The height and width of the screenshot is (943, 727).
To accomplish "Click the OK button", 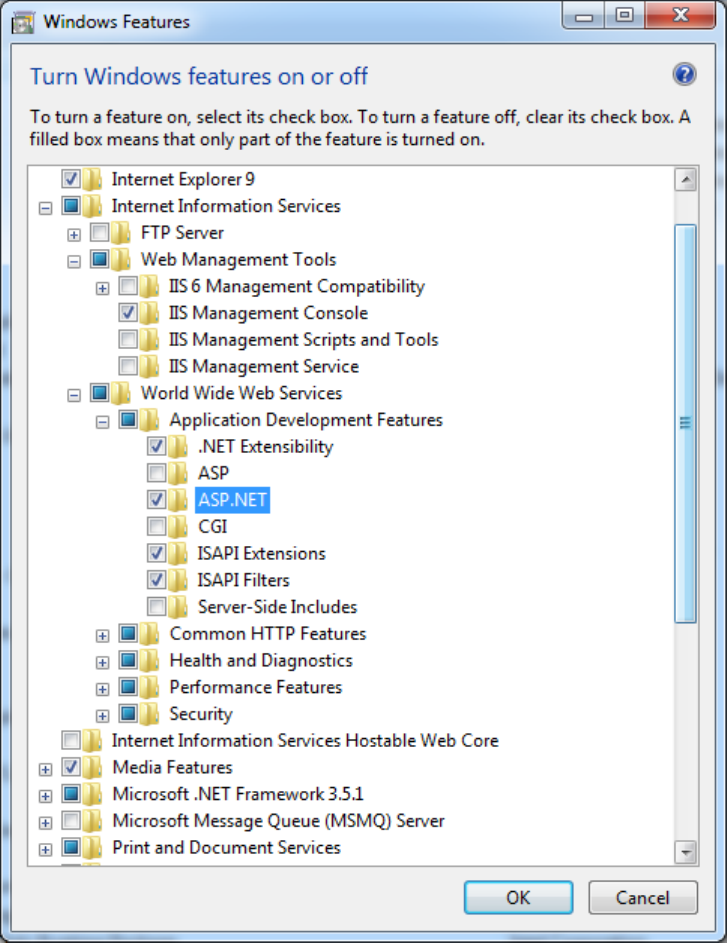I will click(518, 897).
